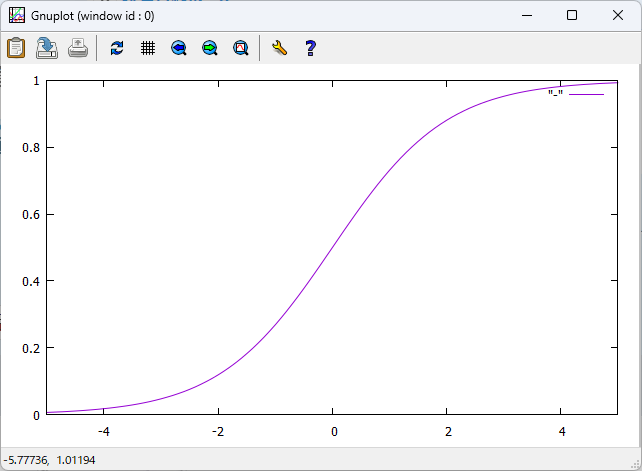Click the Gnuplot window title text
The image size is (642, 471).
point(92,16)
